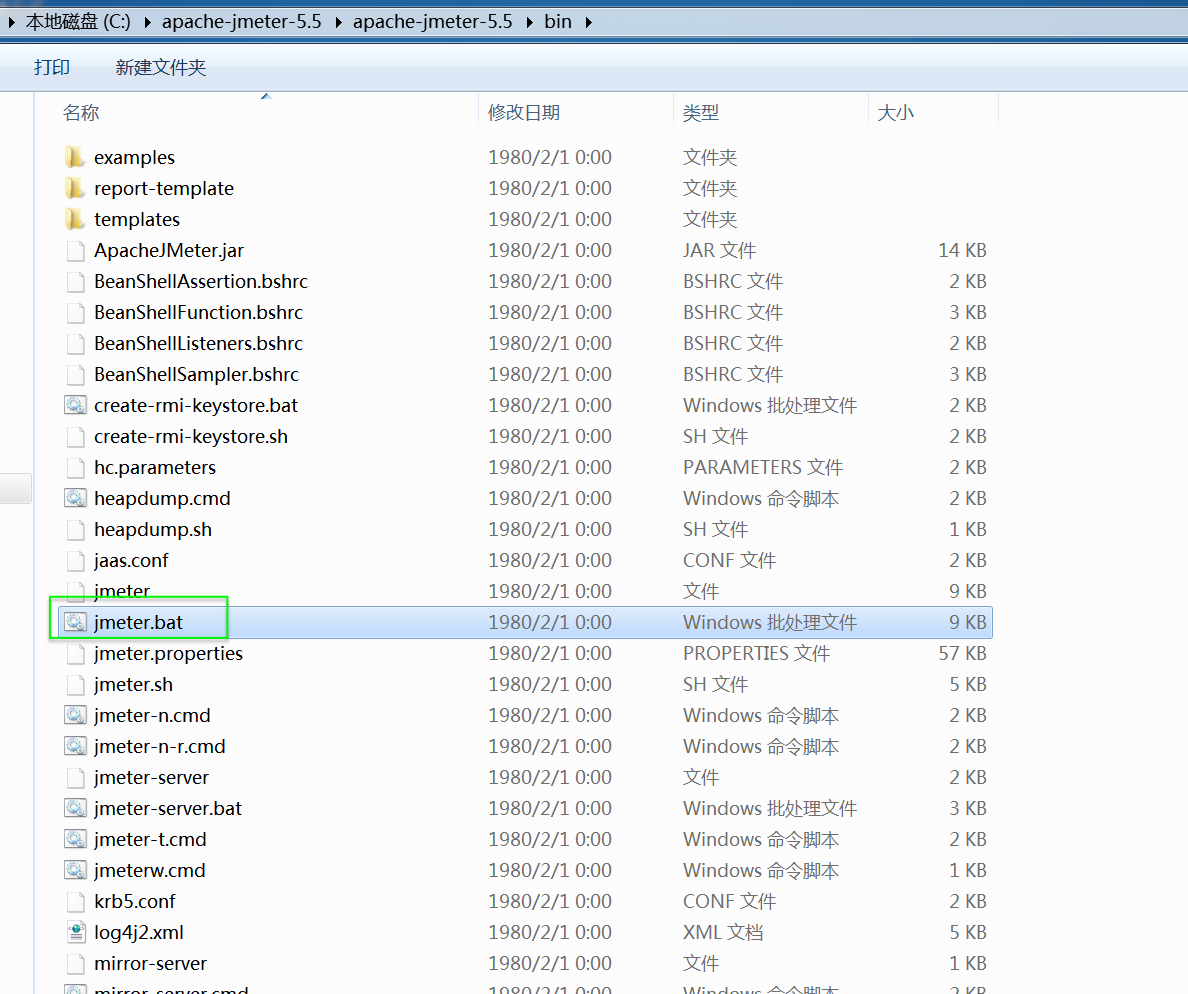Click the ApacheJMeter.jar file icon
The height and width of the screenshot is (994, 1188).
click(x=75, y=250)
